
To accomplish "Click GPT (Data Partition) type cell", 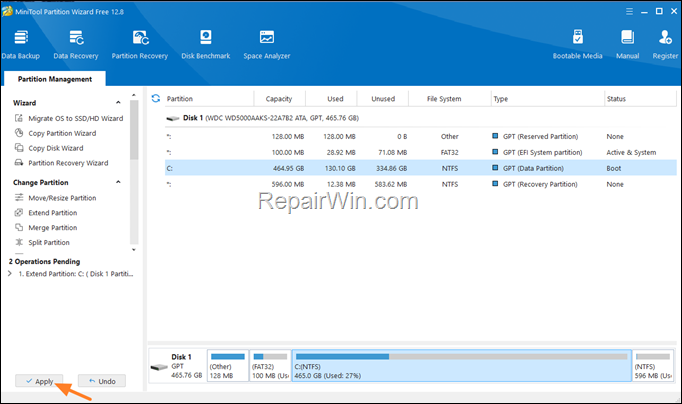I will tap(533, 168).
